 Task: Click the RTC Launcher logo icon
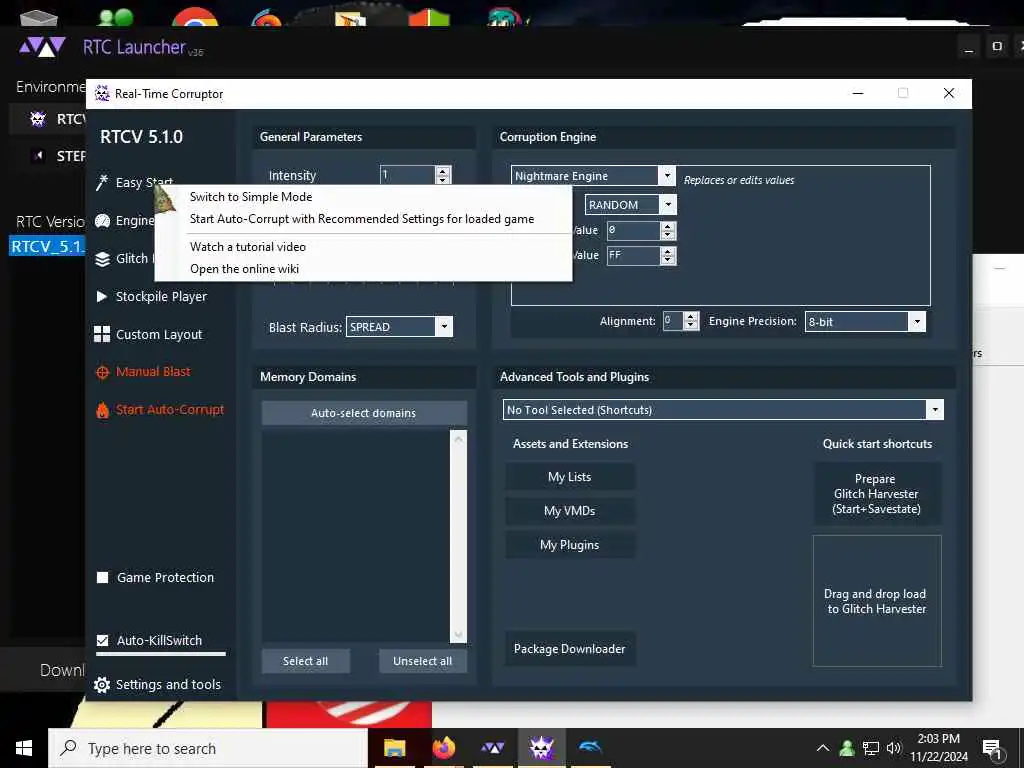click(42, 47)
